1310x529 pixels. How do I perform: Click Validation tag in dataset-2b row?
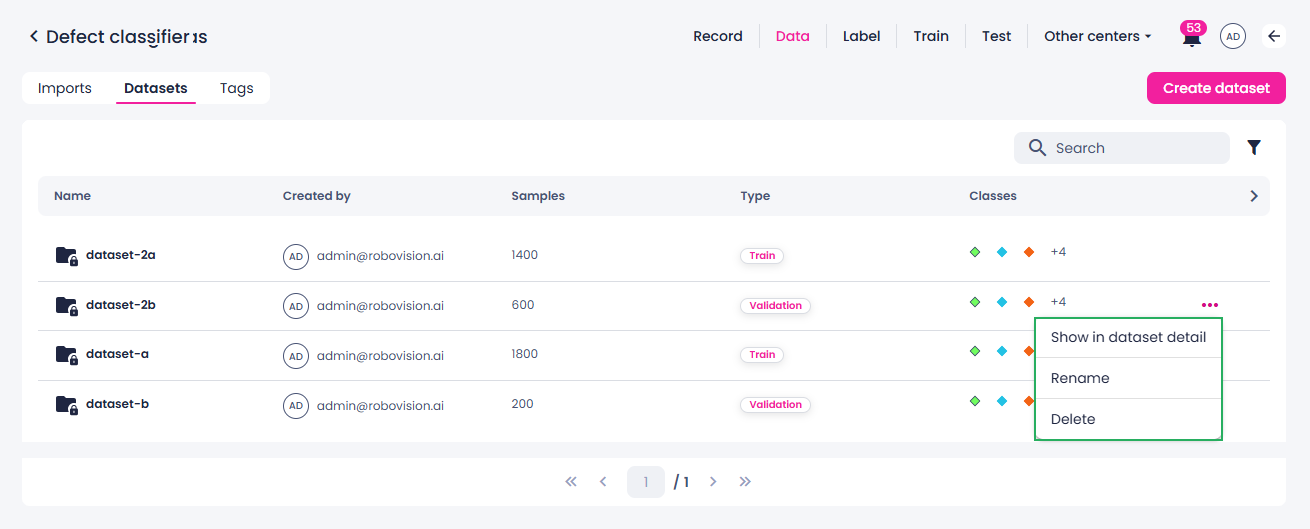click(775, 306)
